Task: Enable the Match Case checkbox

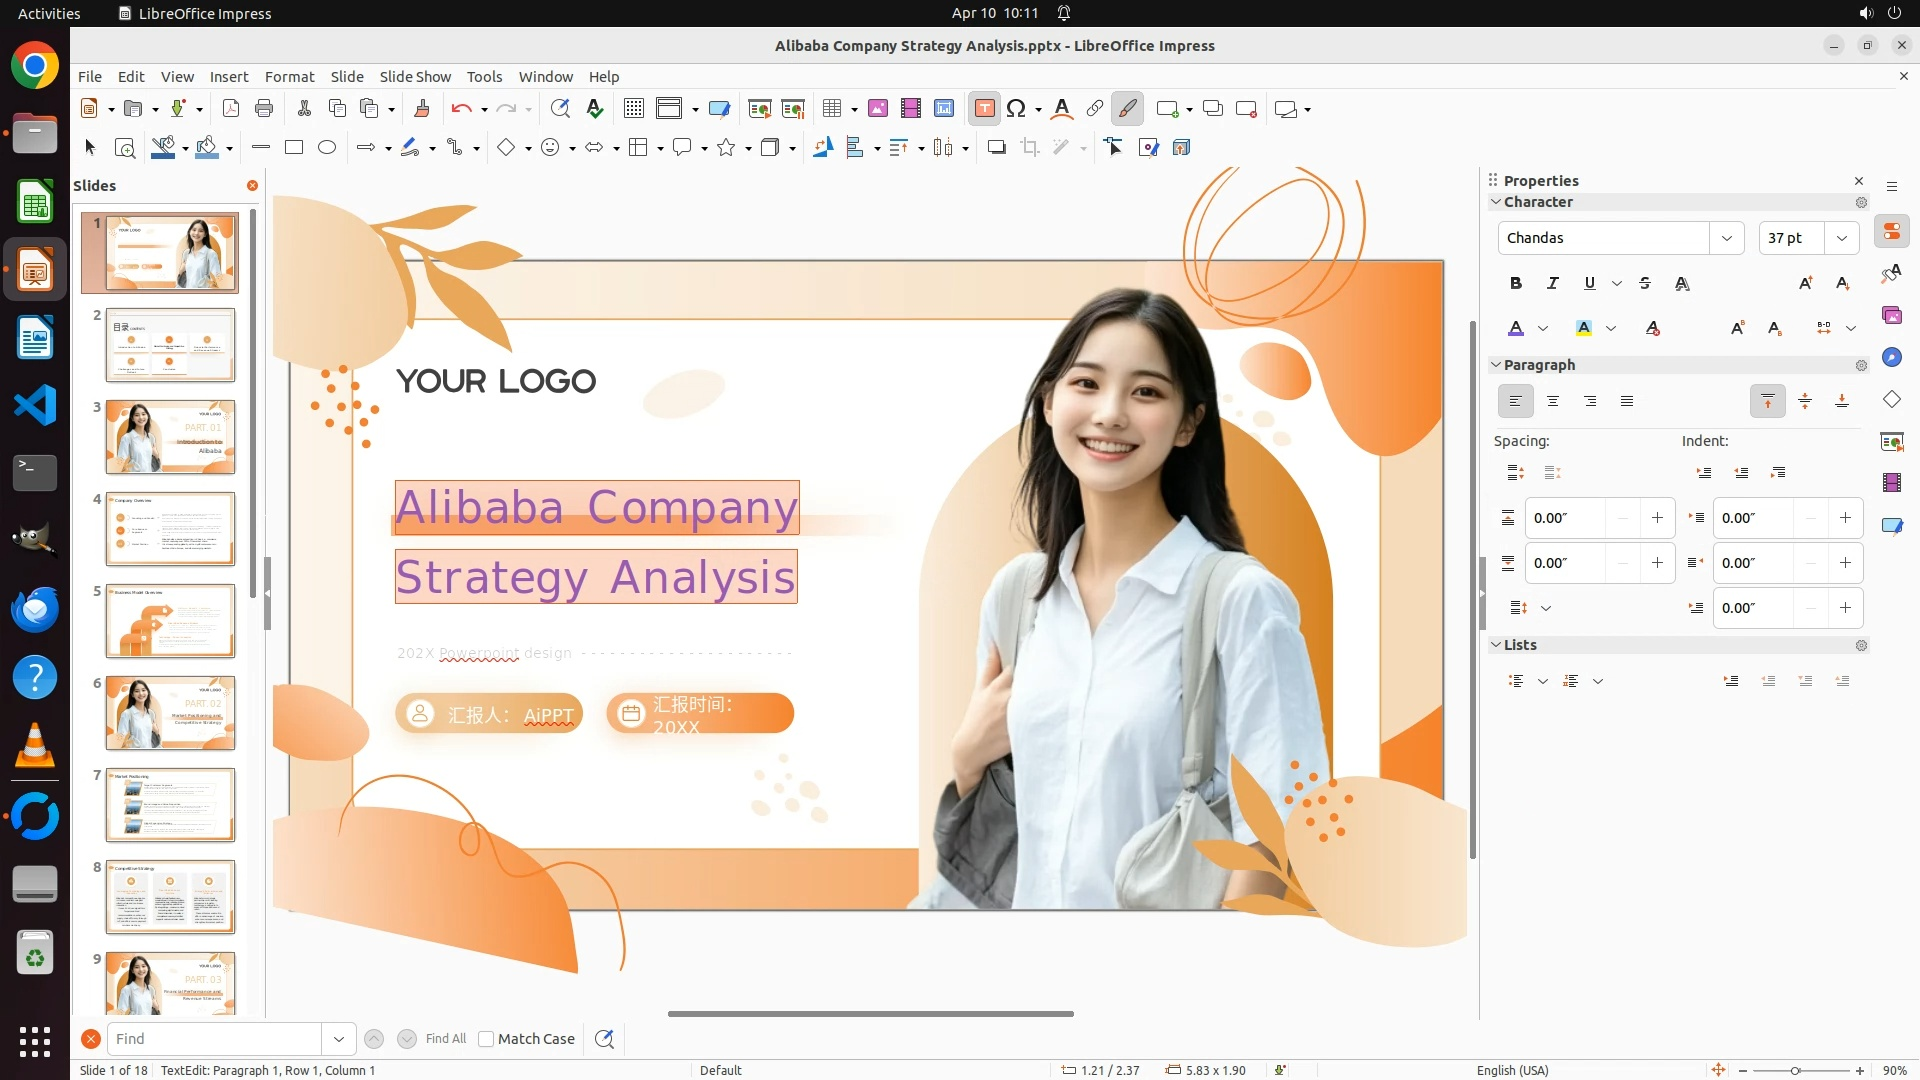Action: [486, 1039]
